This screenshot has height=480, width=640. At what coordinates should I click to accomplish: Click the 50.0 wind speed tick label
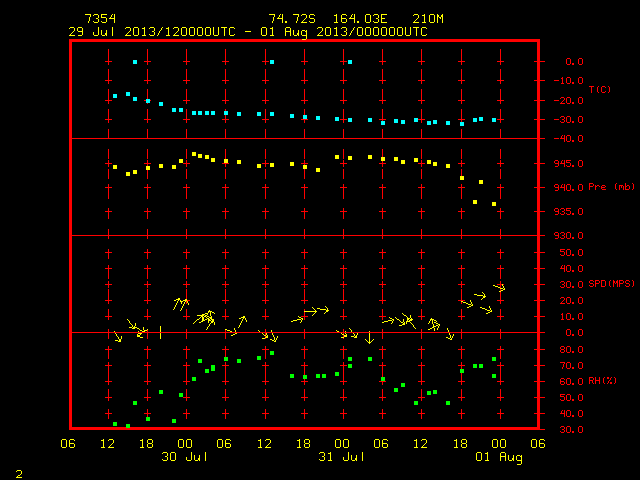(x=571, y=253)
